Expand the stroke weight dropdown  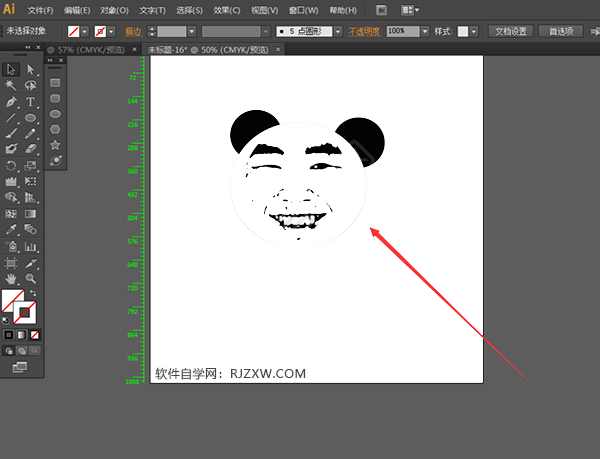pos(192,31)
